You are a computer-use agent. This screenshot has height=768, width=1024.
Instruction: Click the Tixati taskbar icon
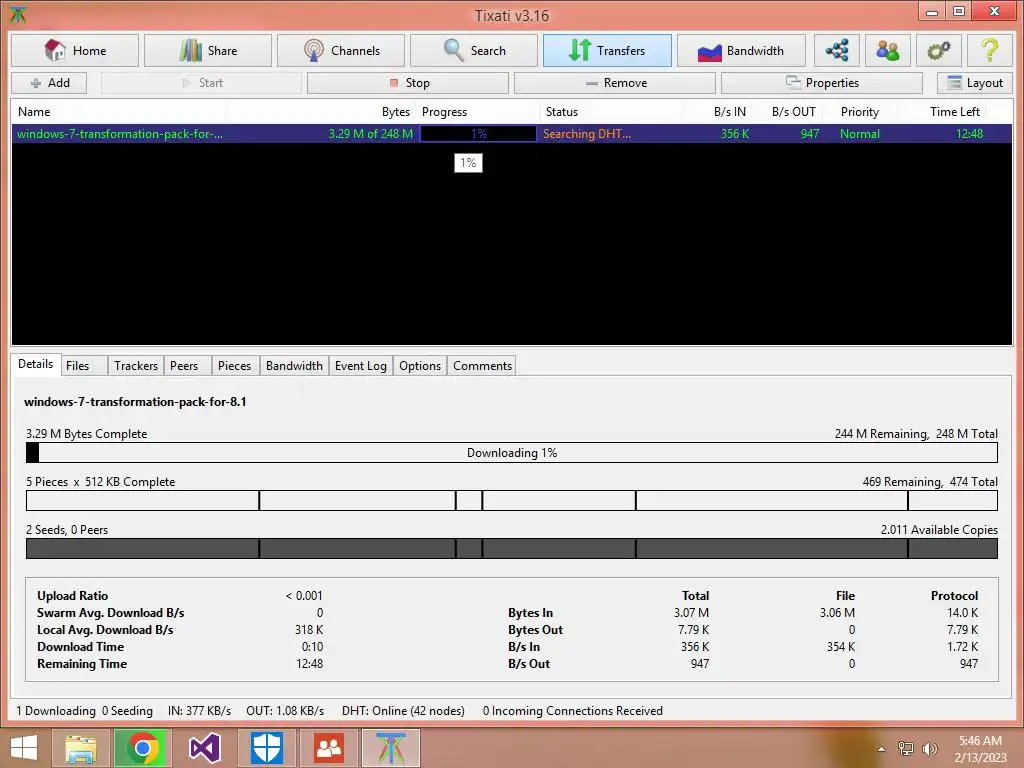point(391,748)
